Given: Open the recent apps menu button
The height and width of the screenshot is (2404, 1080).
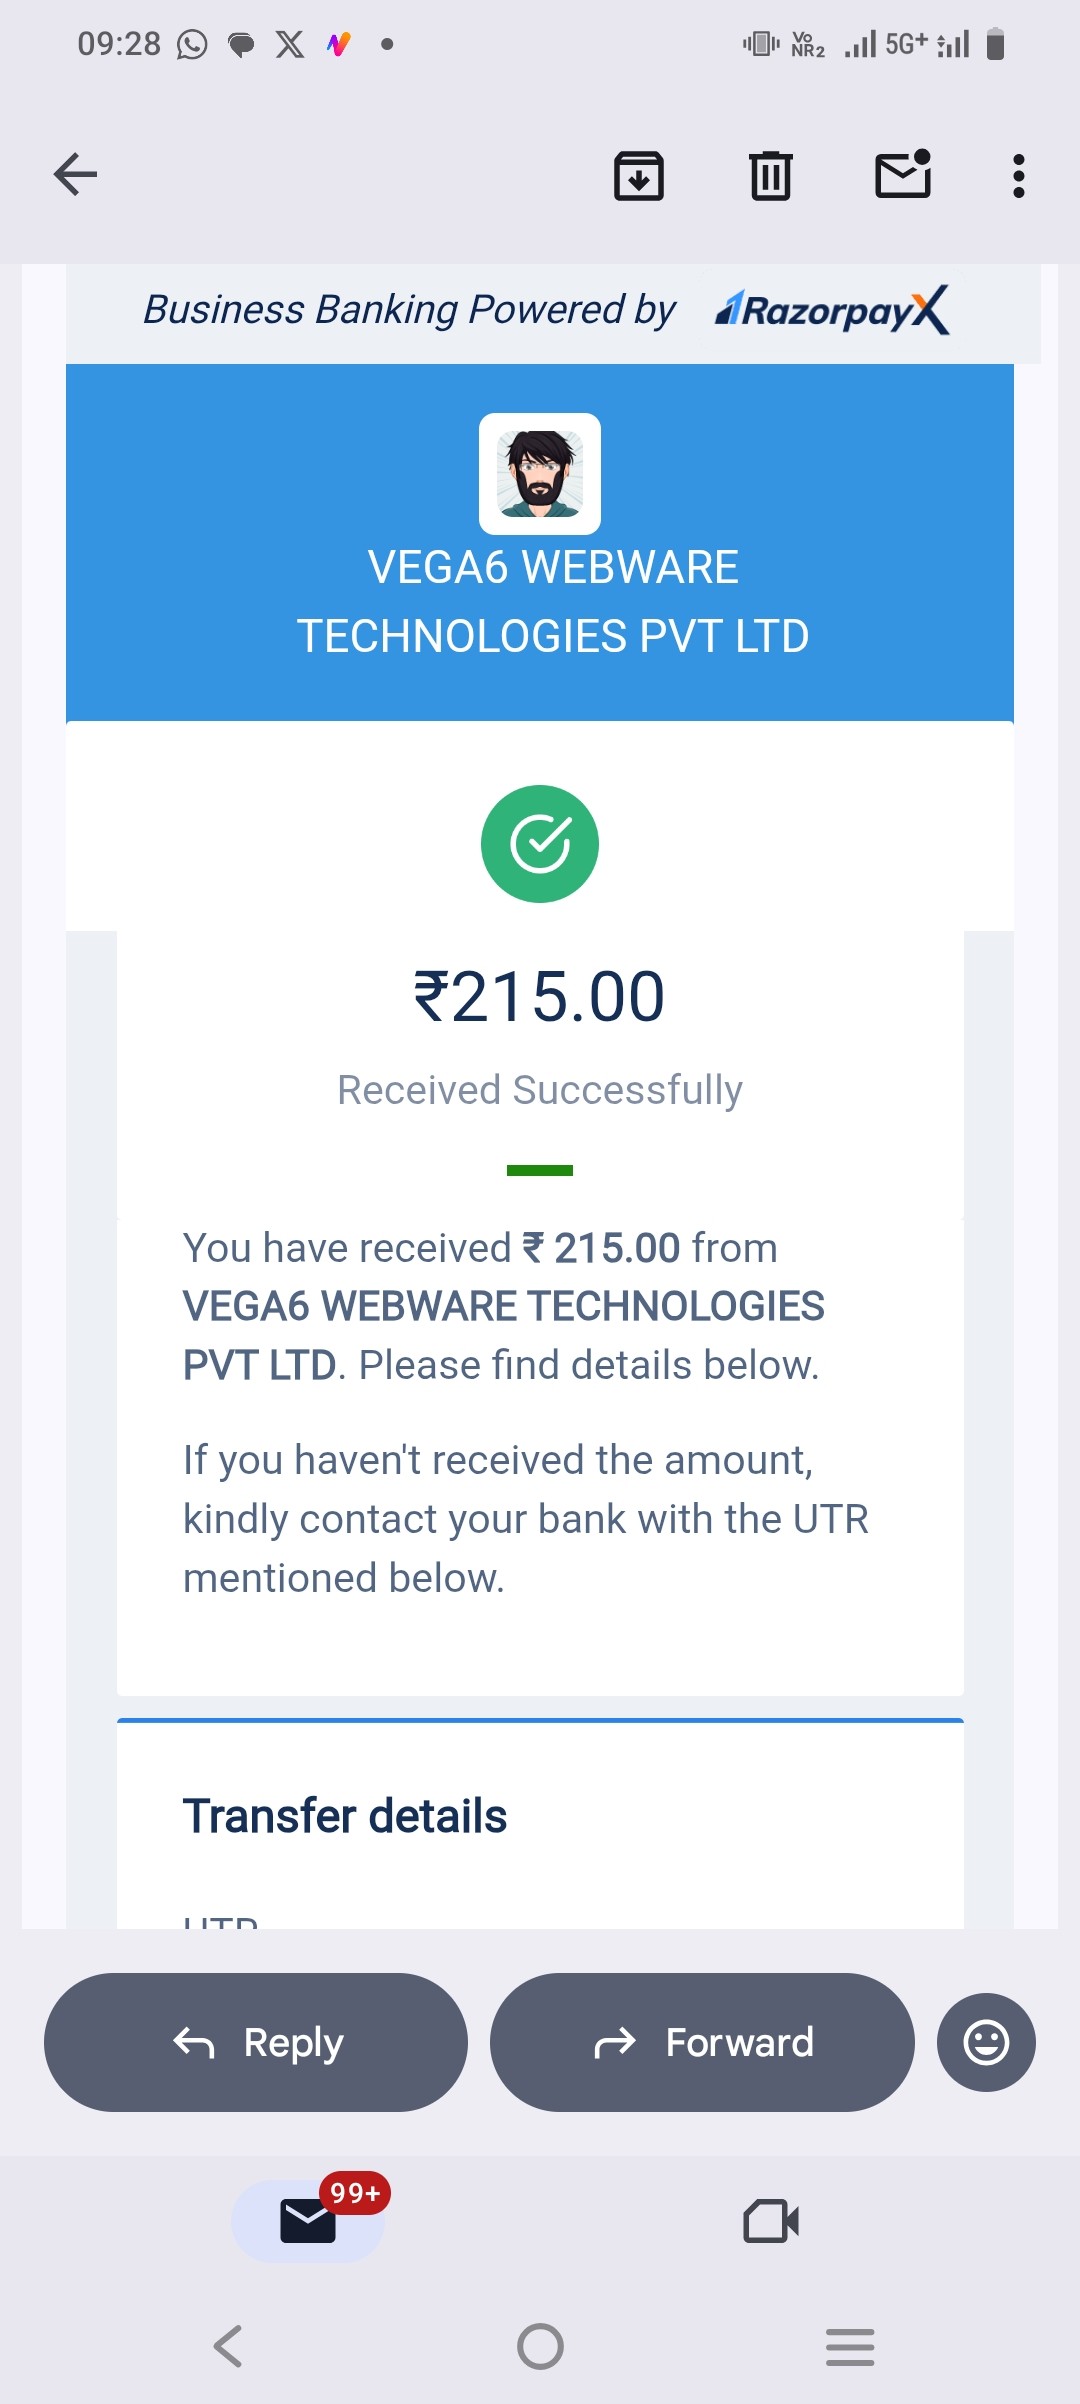Looking at the screenshot, I should coord(850,2346).
